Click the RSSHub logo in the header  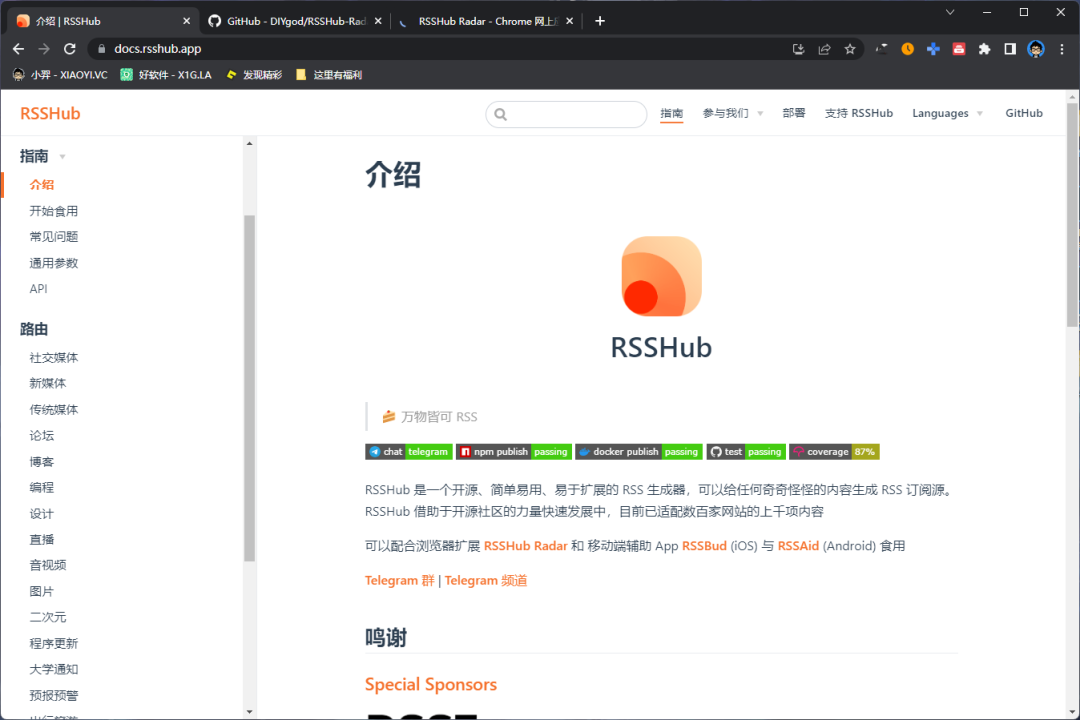click(50, 112)
